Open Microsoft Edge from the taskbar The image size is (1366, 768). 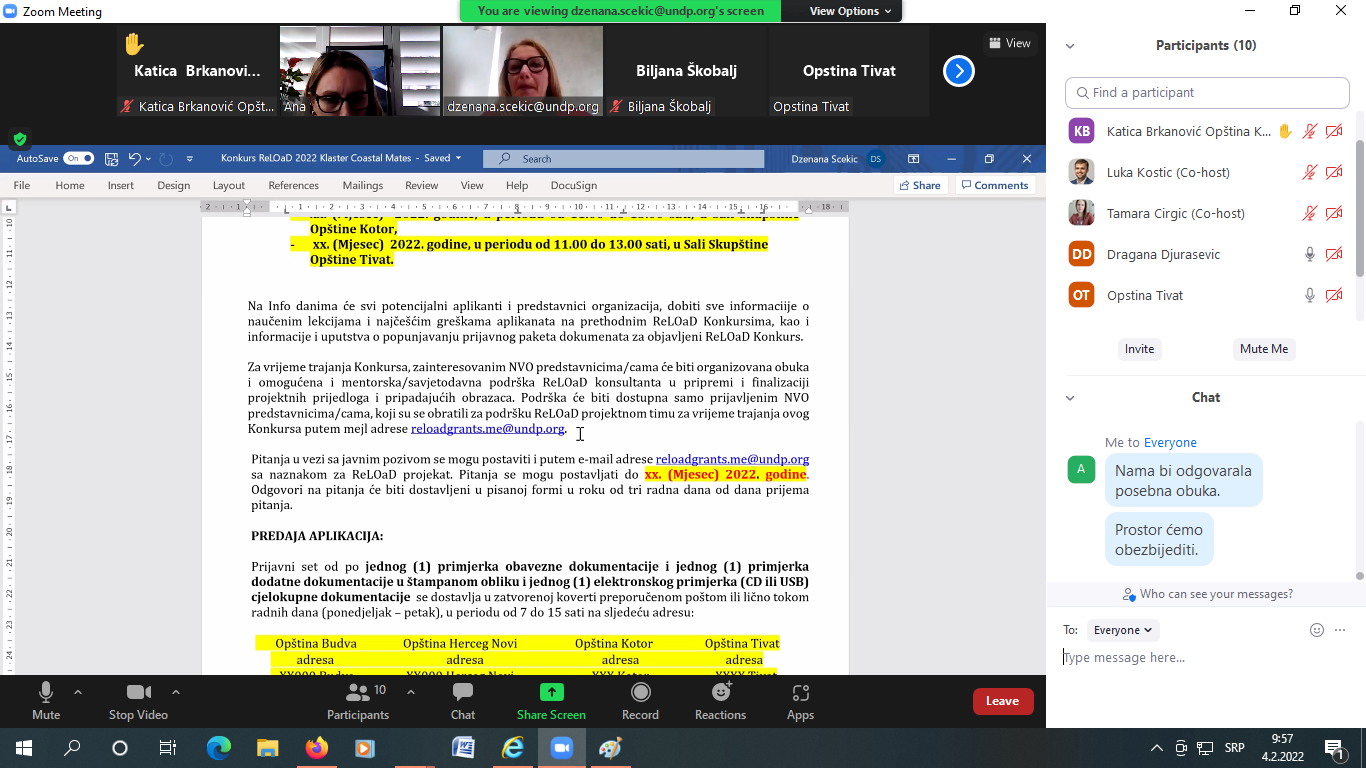[x=218, y=748]
